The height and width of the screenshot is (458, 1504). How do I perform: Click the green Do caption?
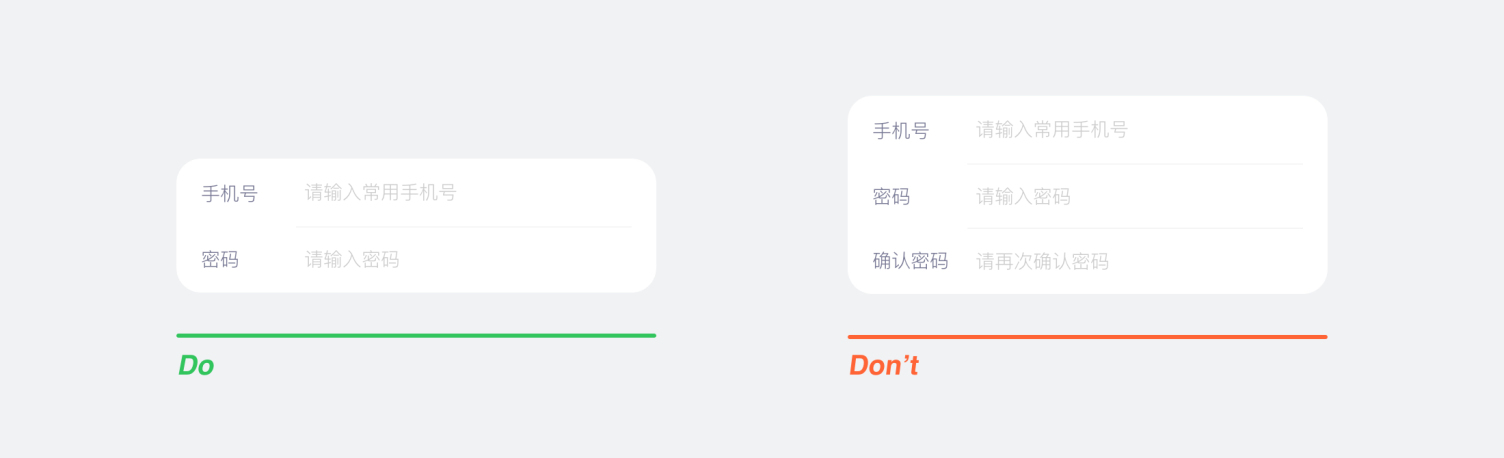click(196, 366)
